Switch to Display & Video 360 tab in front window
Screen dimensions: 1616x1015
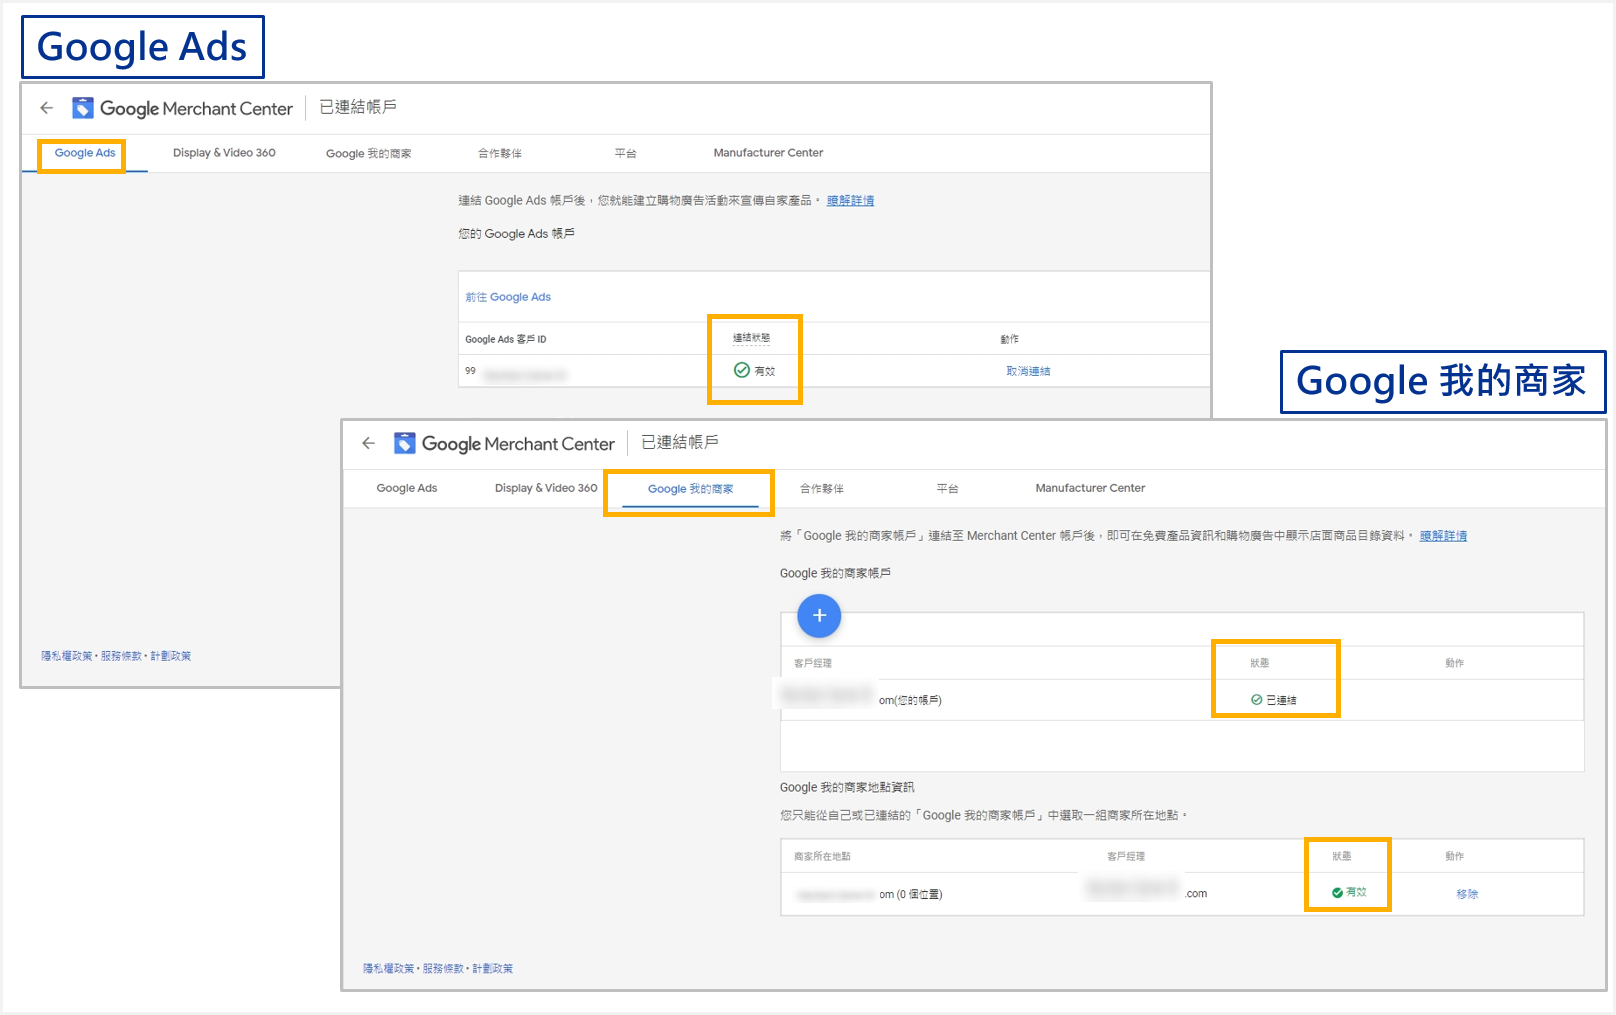click(x=546, y=488)
